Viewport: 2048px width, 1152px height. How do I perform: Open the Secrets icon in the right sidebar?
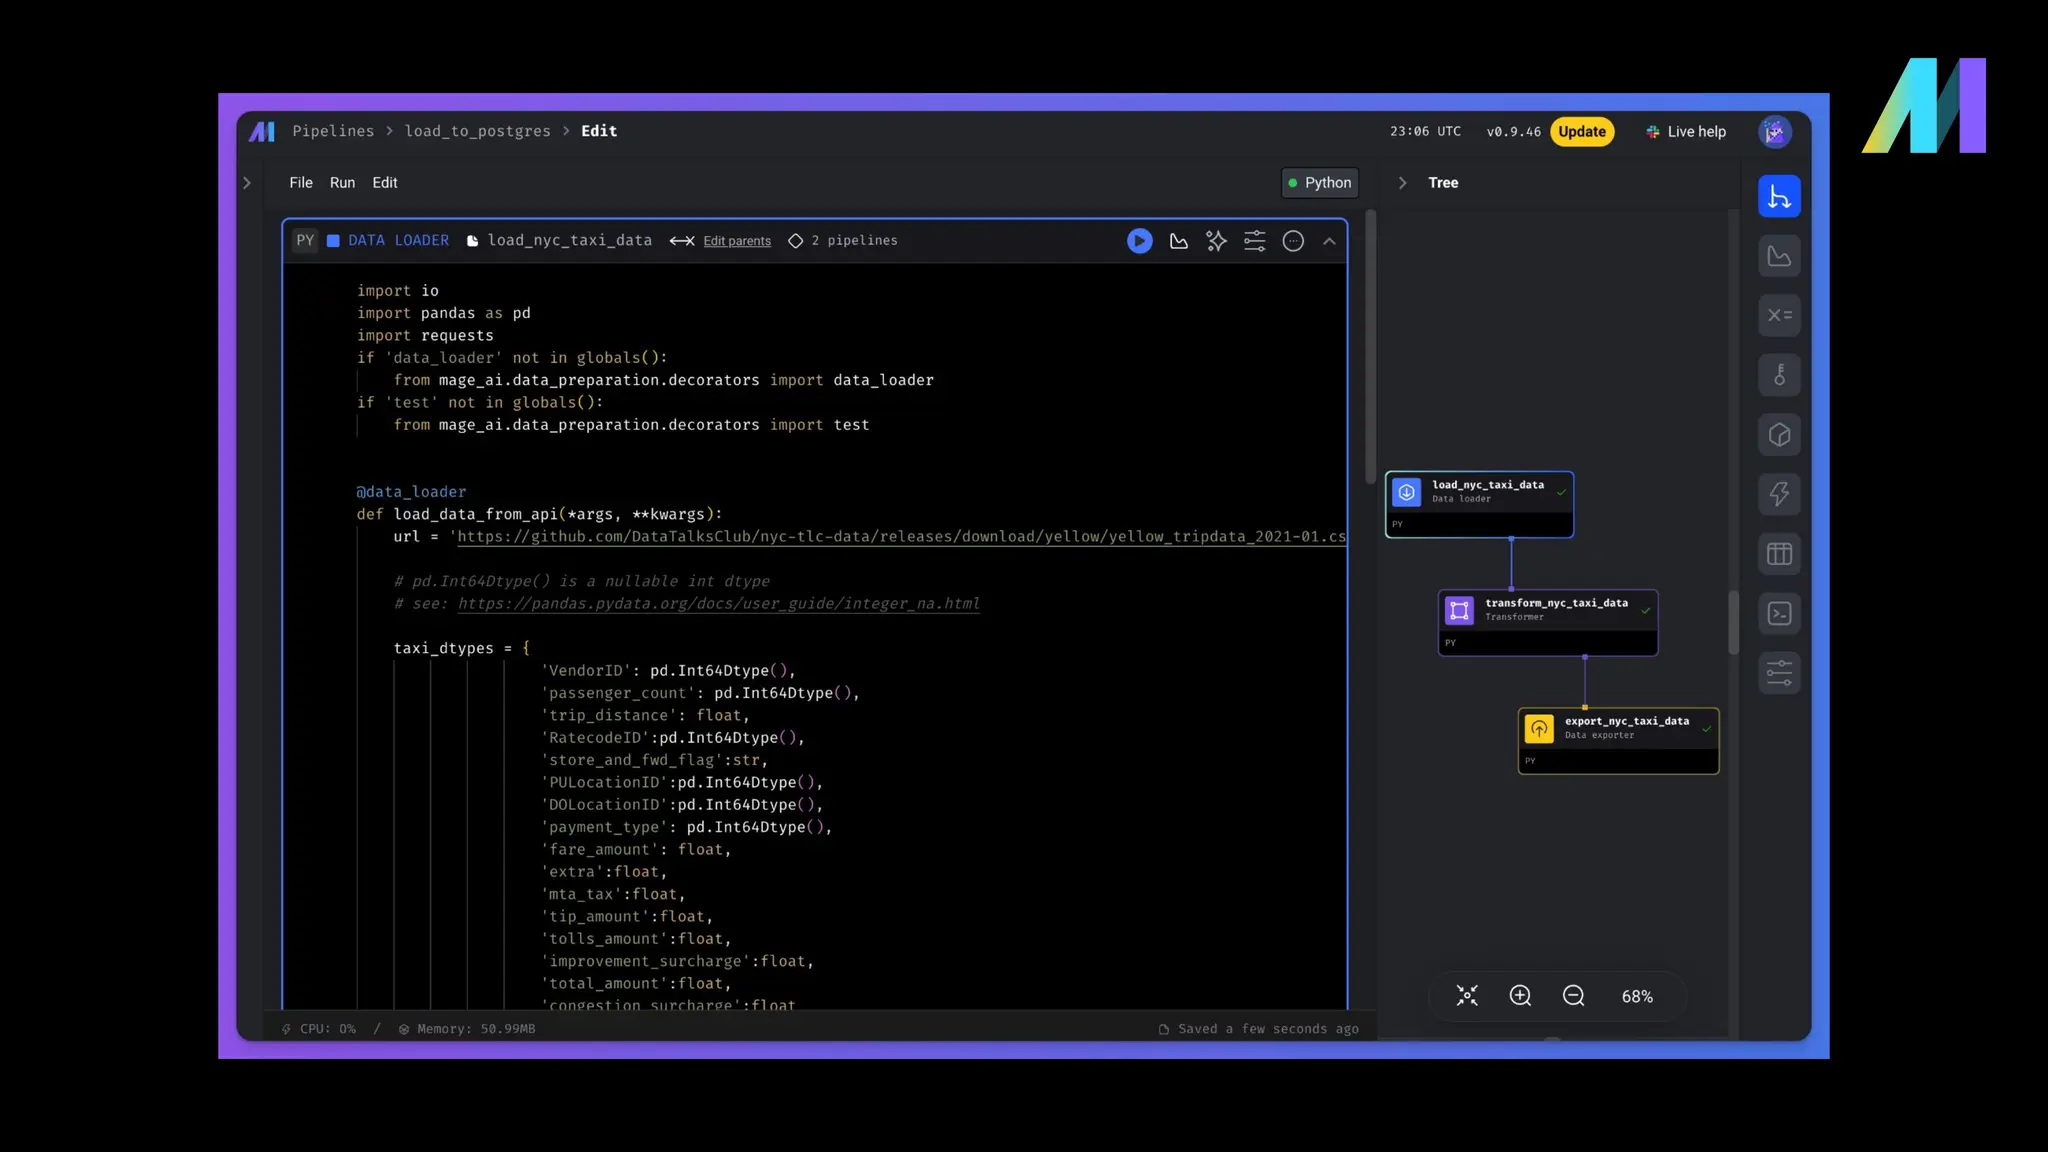(x=1779, y=375)
